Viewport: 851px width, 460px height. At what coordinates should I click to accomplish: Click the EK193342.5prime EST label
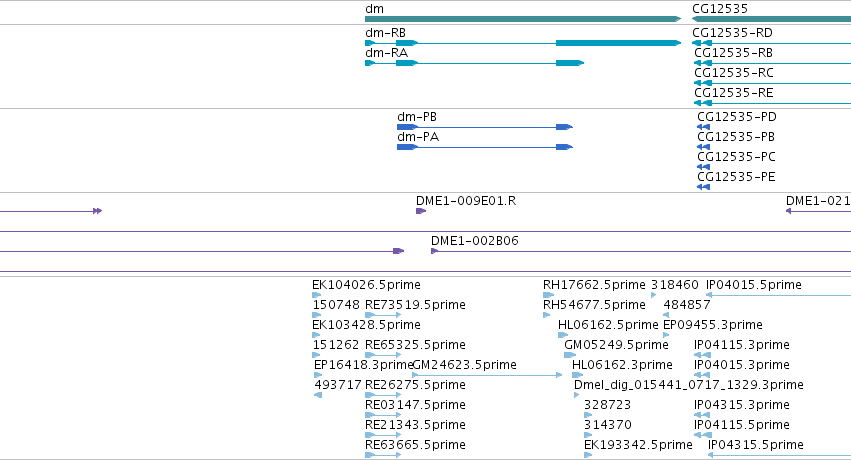tap(638, 446)
